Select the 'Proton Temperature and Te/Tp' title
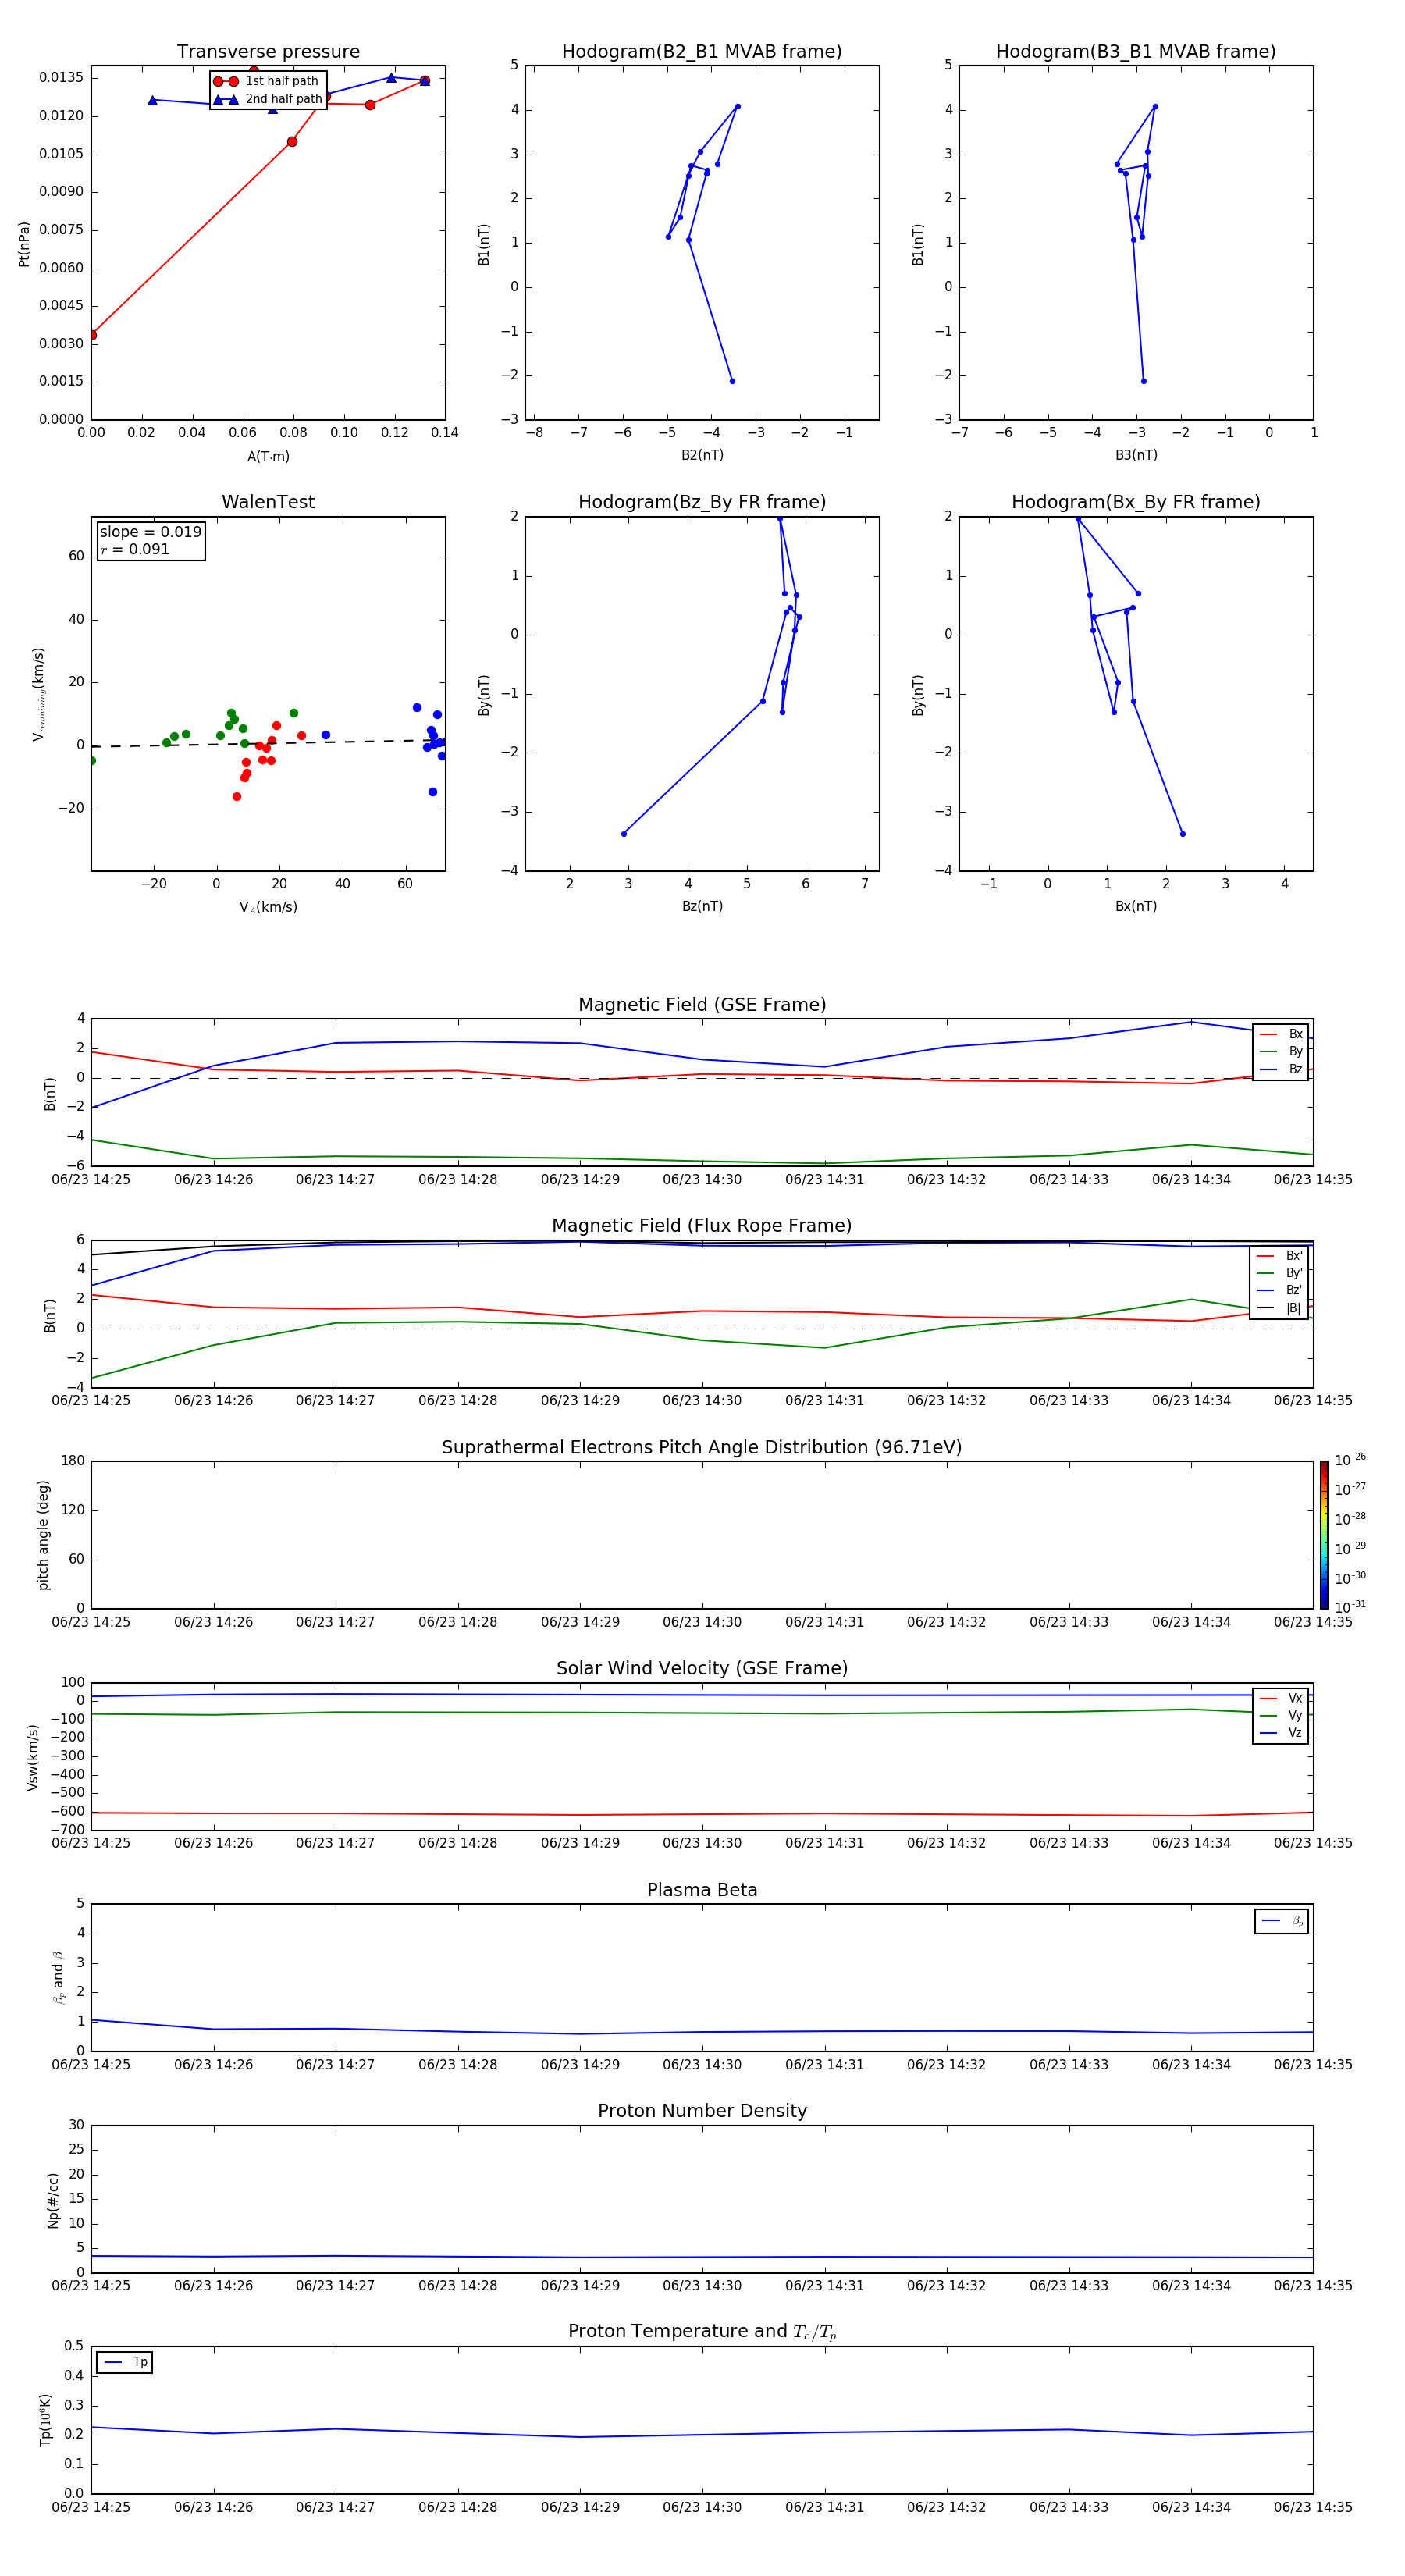Screen dimensions: 1405x2576 coord(702,2332)
